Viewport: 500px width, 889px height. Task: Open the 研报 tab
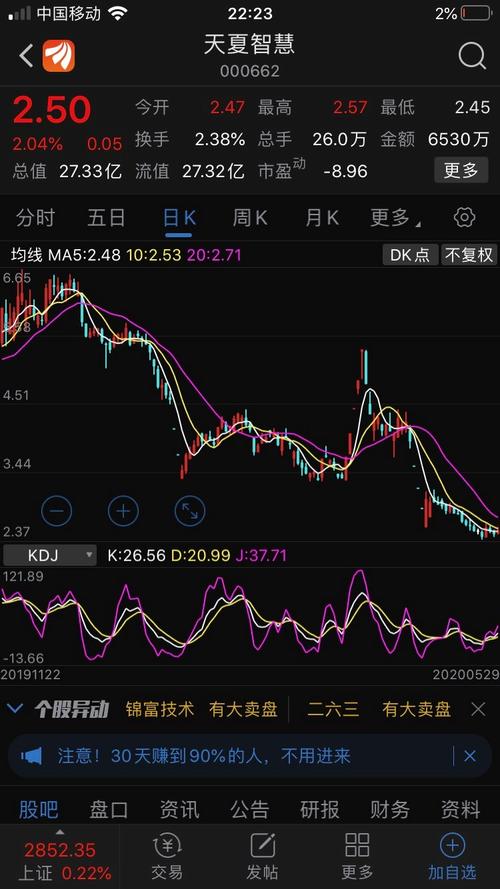coord(320,810)
